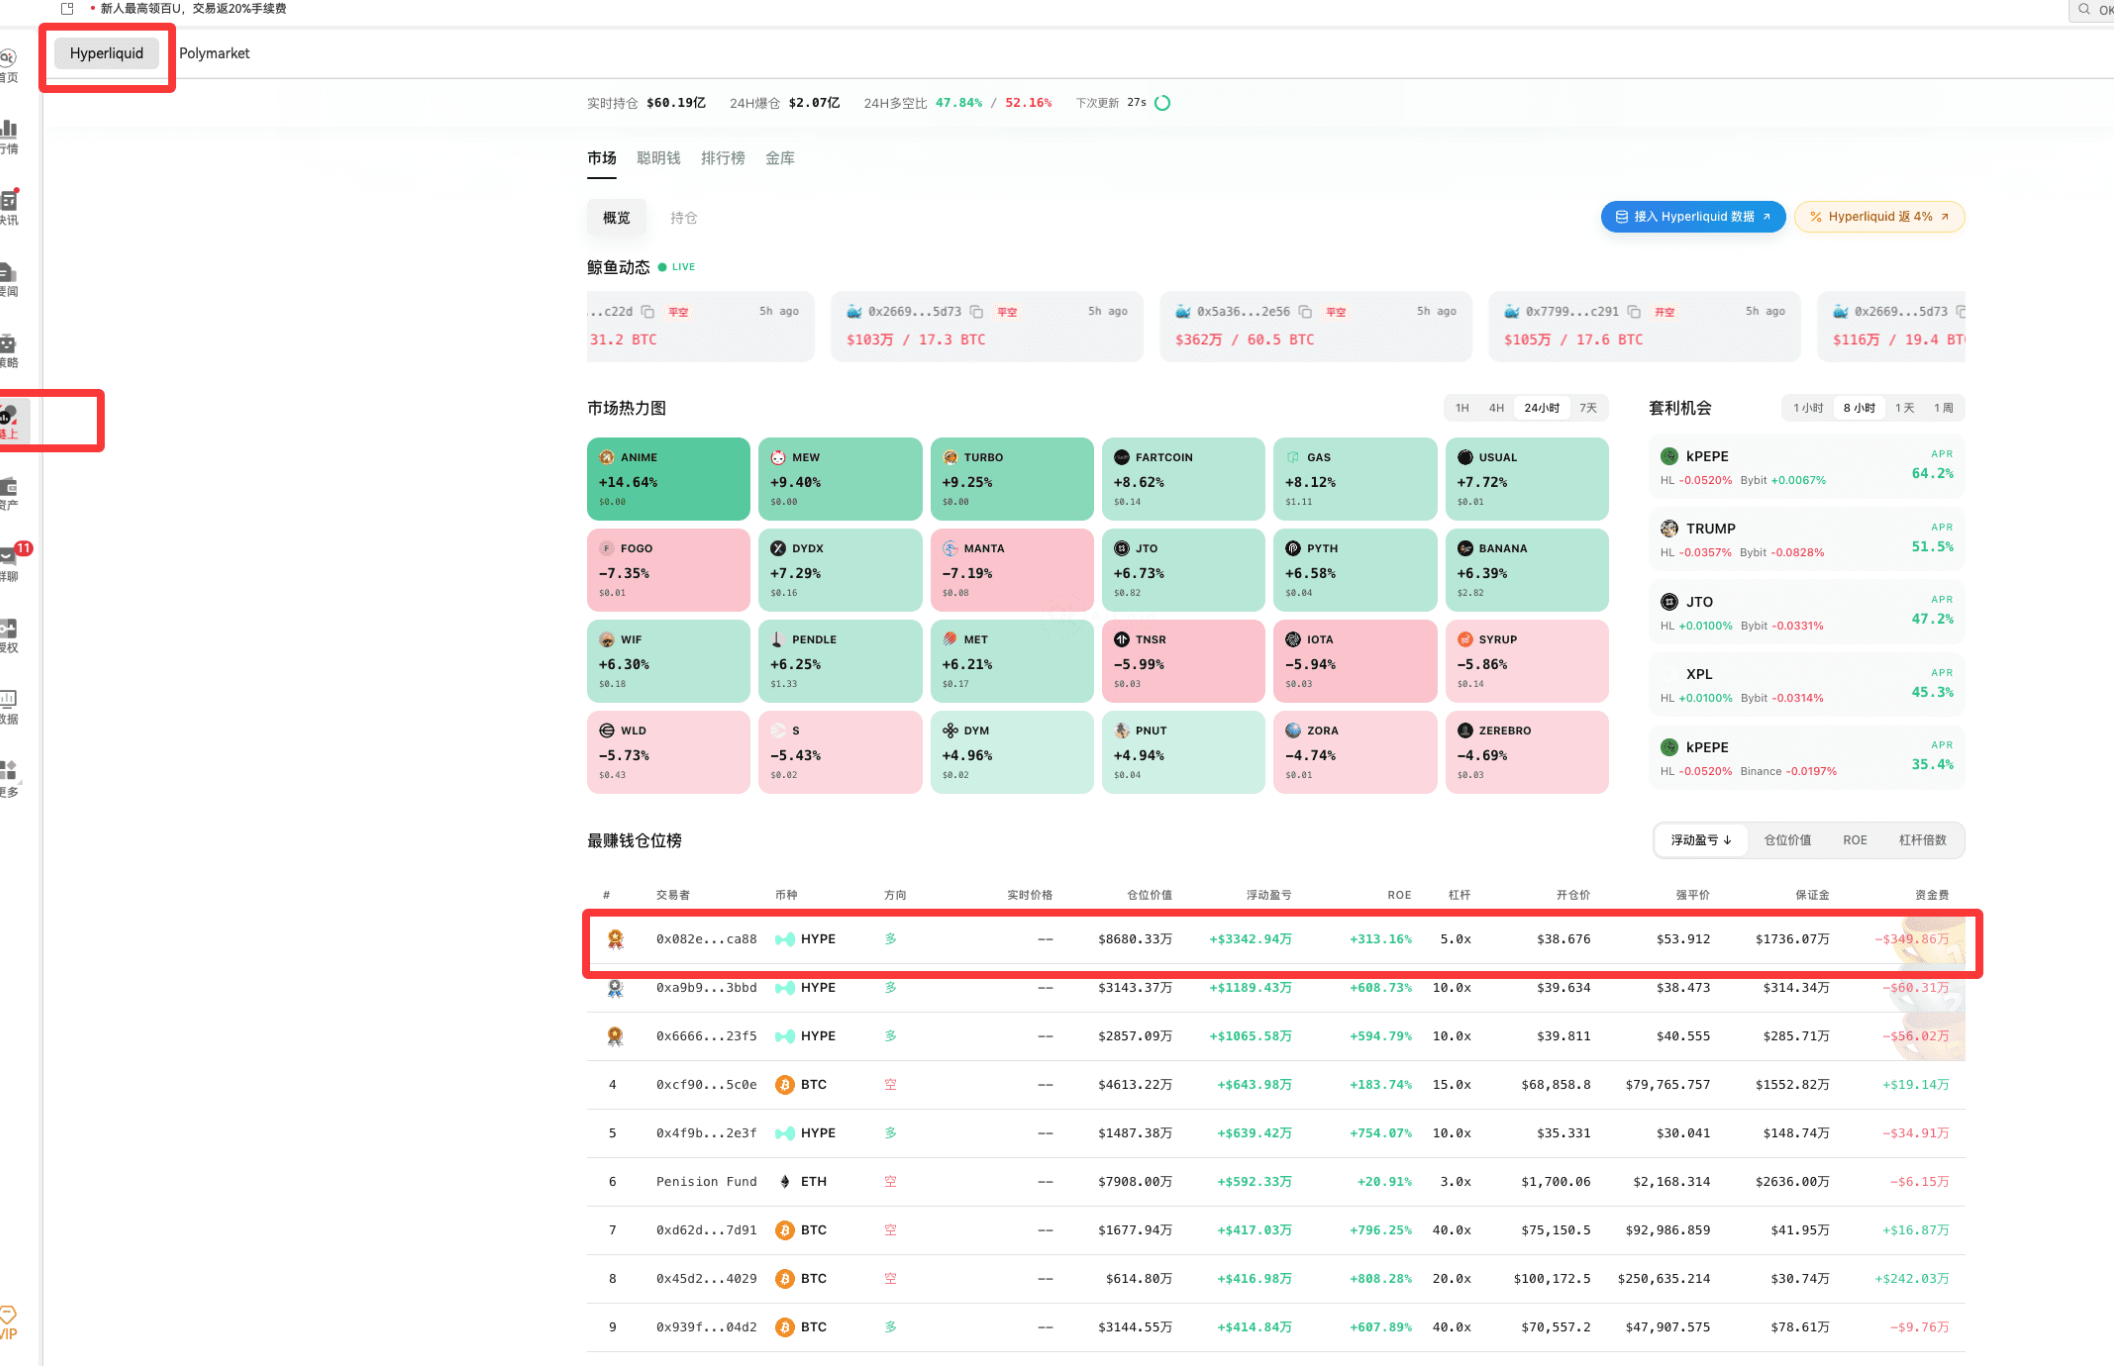Open the ZEREBRO -4.69% heatmap tile

pyautogui.click(x=1527, y=752)
